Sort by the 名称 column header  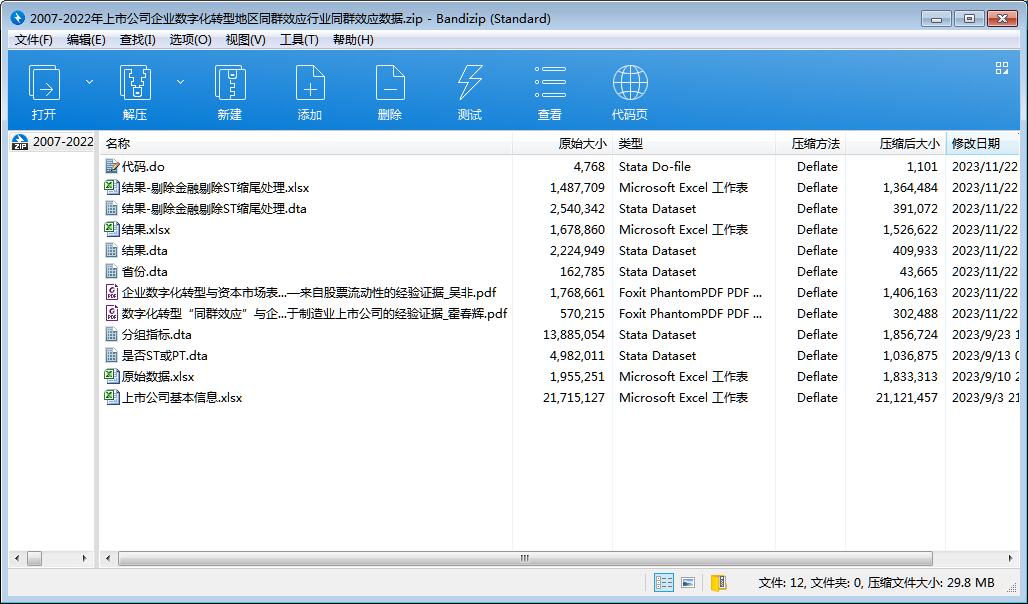(306, 144)
